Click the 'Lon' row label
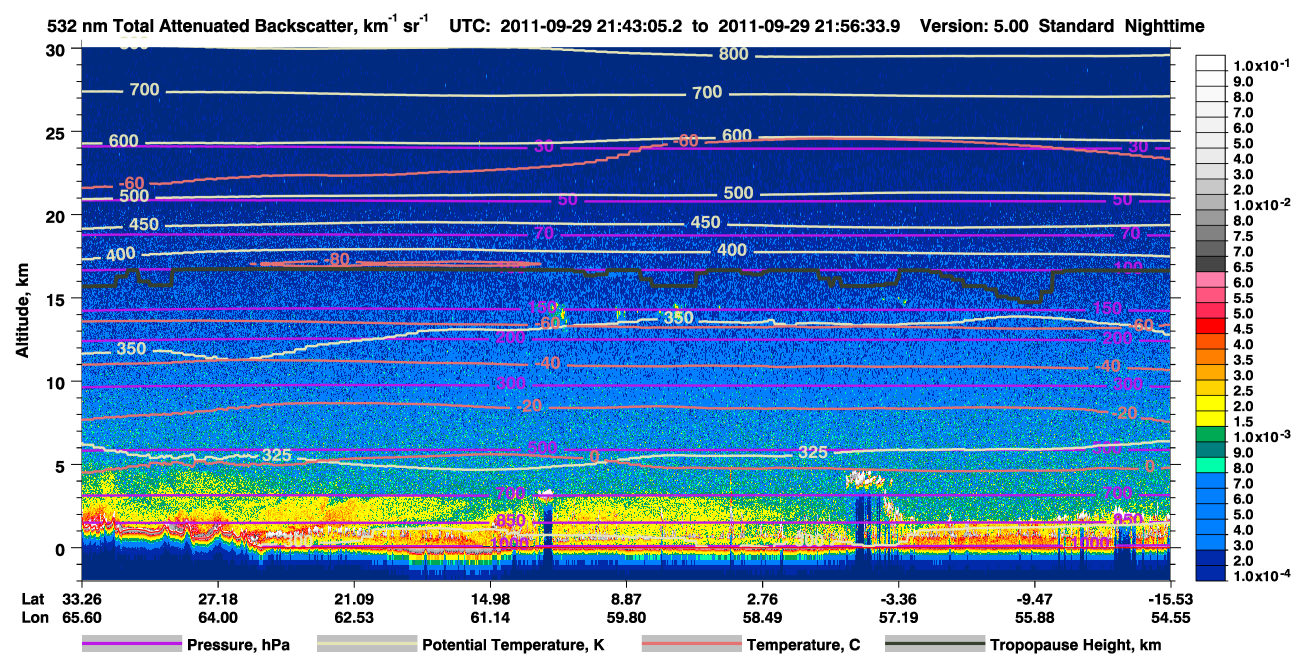 click(x=34, y=618)
